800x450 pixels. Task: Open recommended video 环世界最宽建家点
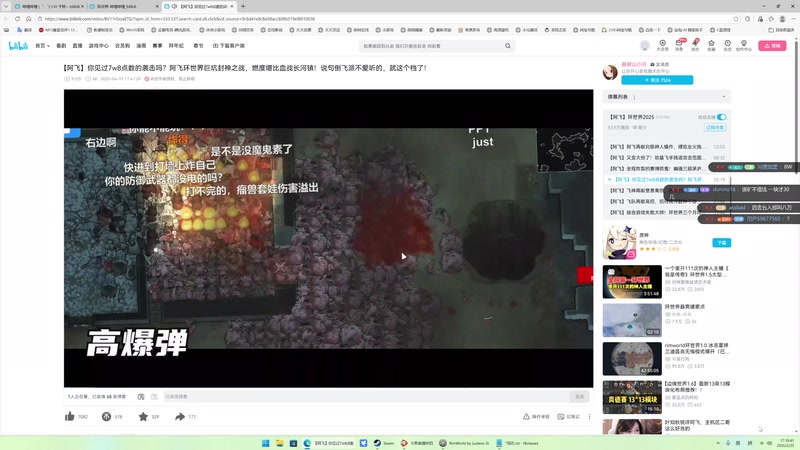point(685,307)
